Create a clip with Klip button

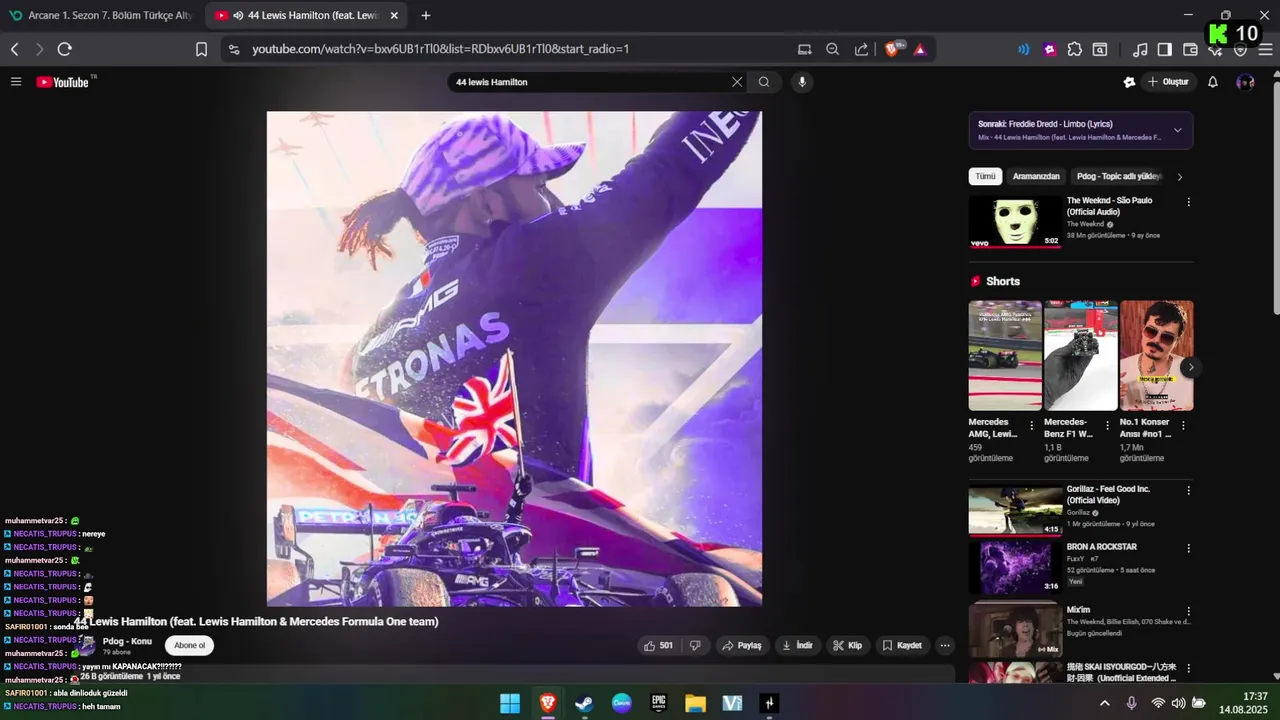point(847,645)
